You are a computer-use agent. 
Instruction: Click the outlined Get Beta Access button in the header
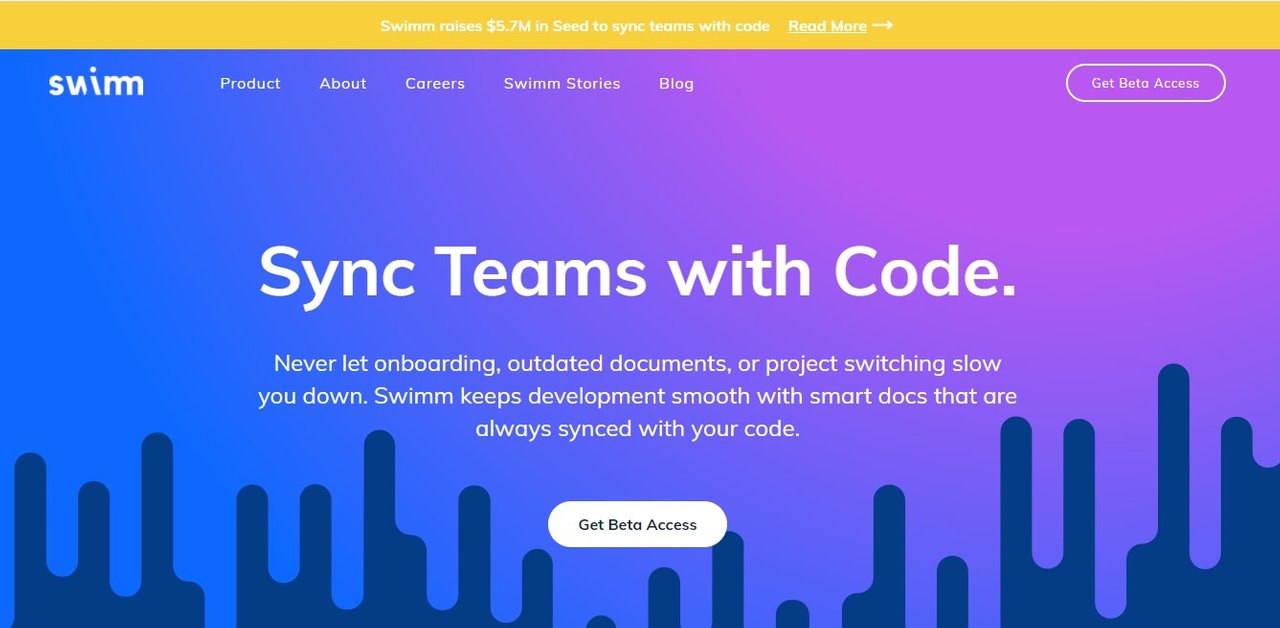point(1146,83)
